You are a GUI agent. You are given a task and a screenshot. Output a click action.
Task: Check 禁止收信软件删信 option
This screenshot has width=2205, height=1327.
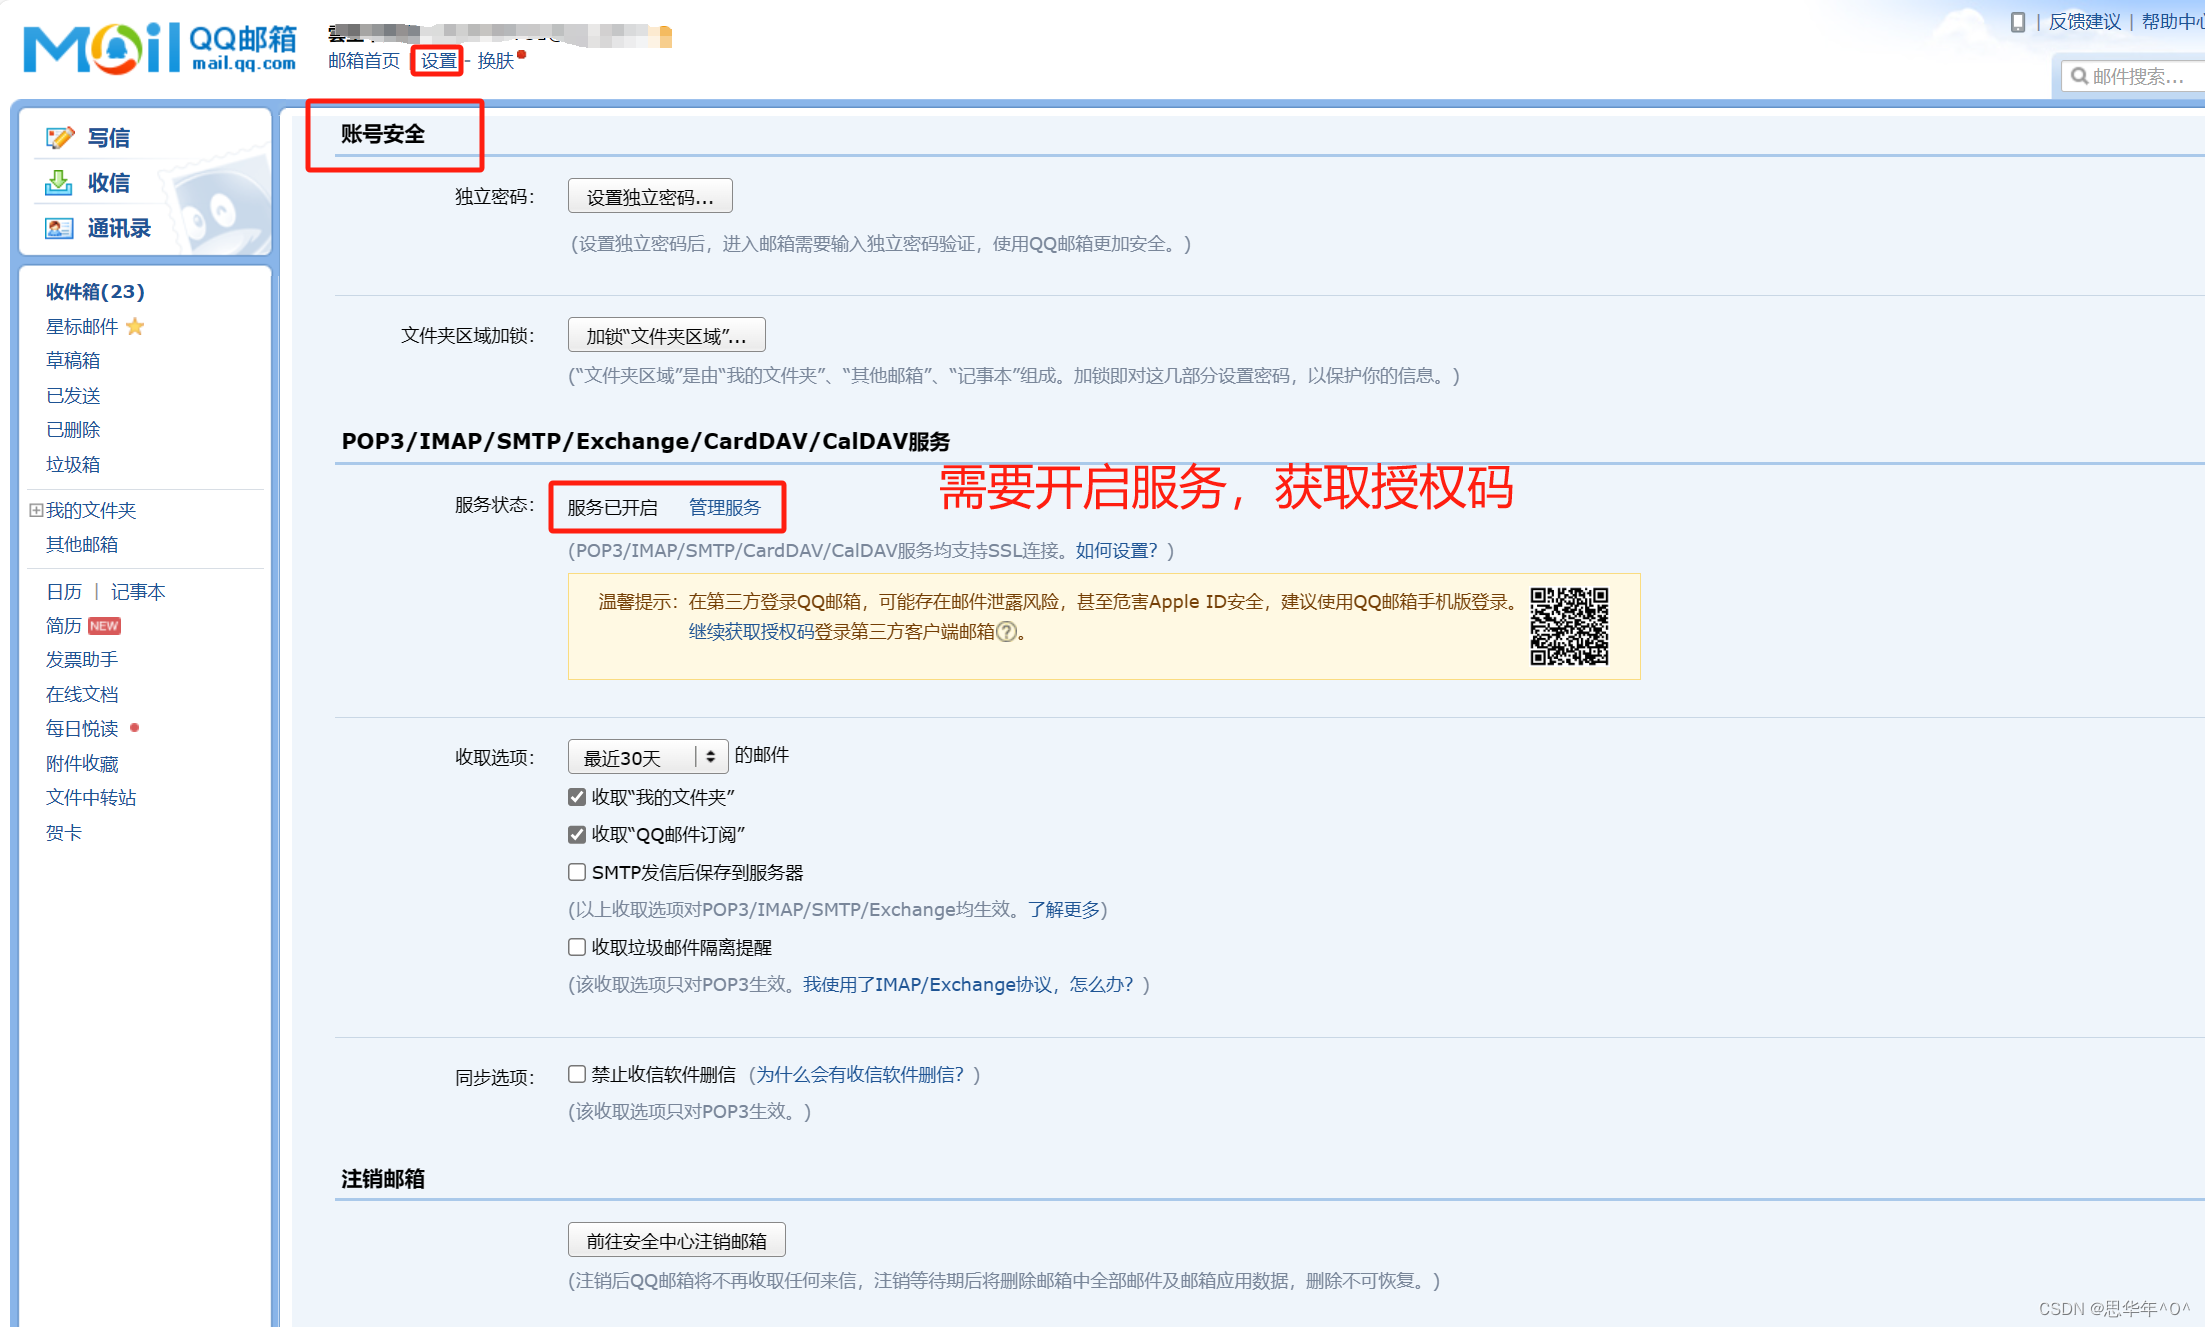577,1074
